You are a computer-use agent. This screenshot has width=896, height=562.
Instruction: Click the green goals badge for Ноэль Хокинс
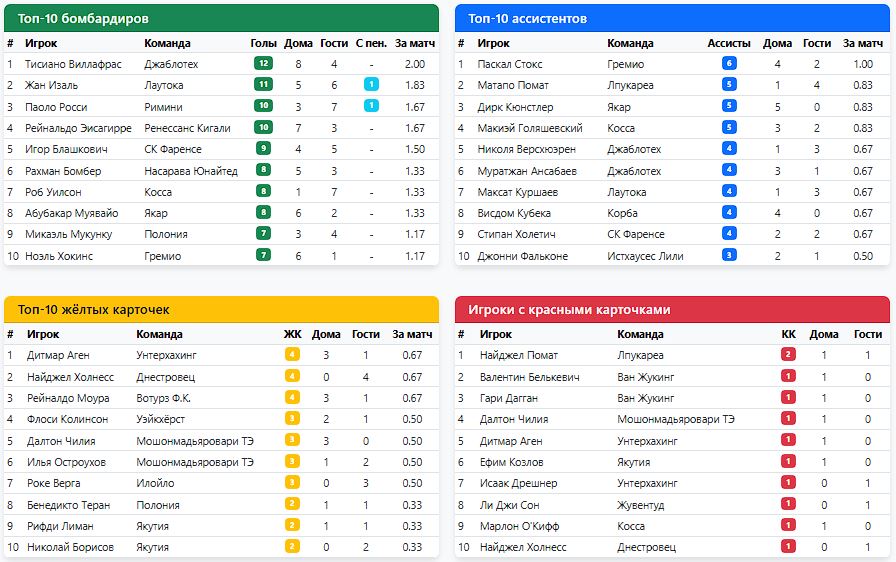[263, 256]
